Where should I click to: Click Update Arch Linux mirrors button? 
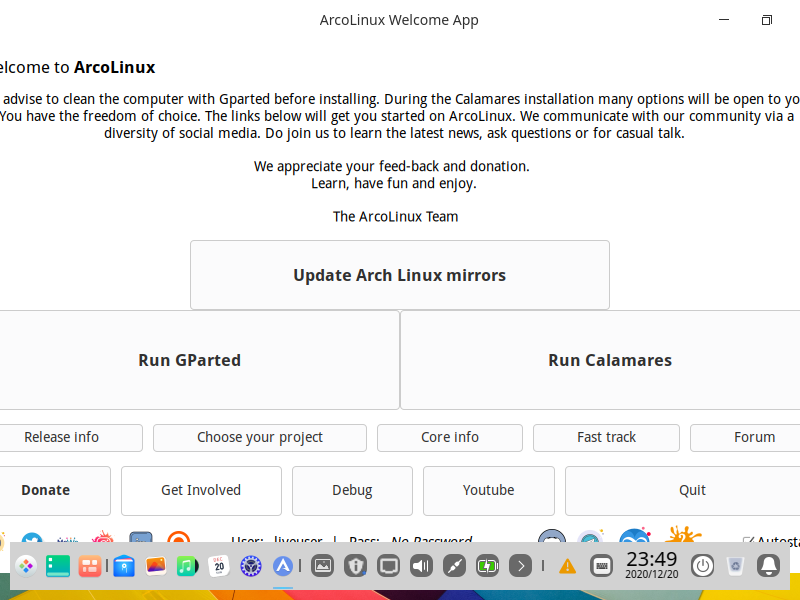[400, 275]
